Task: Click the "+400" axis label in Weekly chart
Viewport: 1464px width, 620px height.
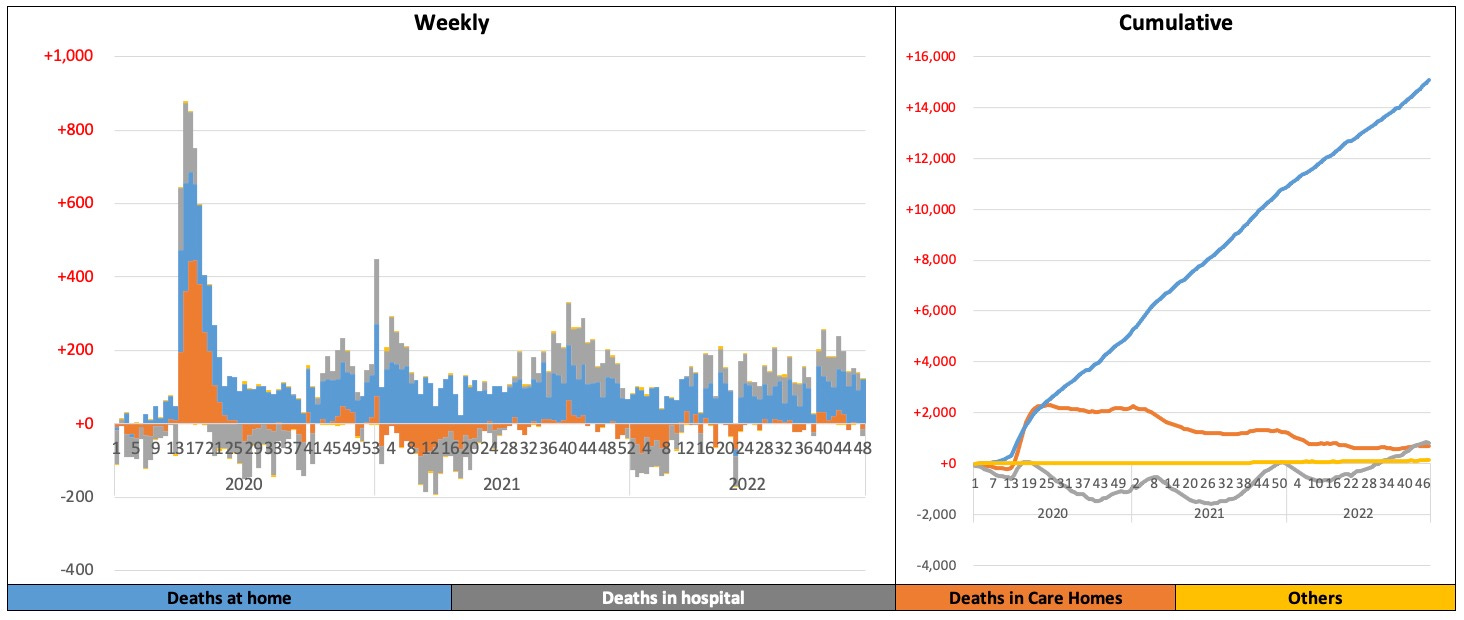Action: (75, 277)
